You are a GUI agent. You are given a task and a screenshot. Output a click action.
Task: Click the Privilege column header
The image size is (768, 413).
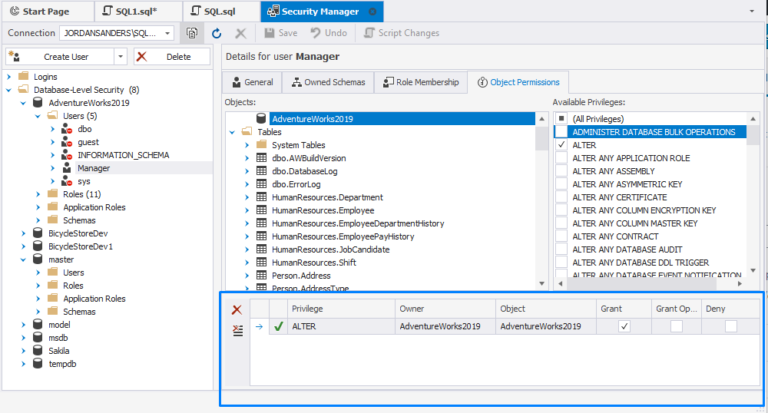(341, 309)
